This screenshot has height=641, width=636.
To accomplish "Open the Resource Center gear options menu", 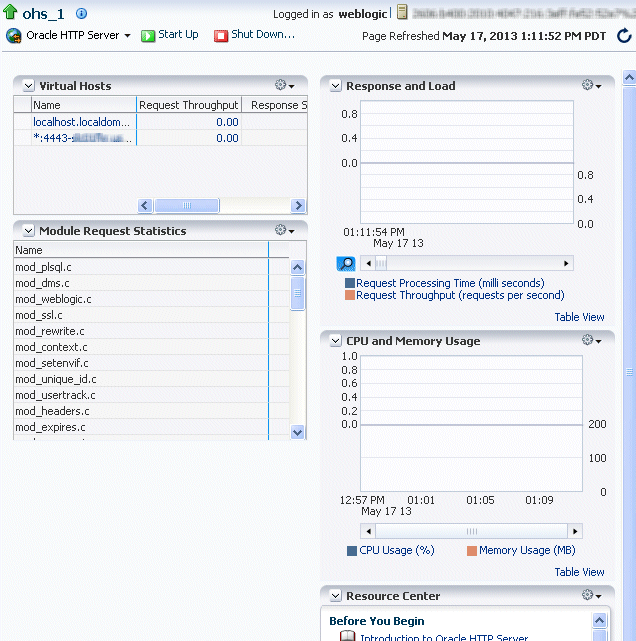I will point(591,595).
